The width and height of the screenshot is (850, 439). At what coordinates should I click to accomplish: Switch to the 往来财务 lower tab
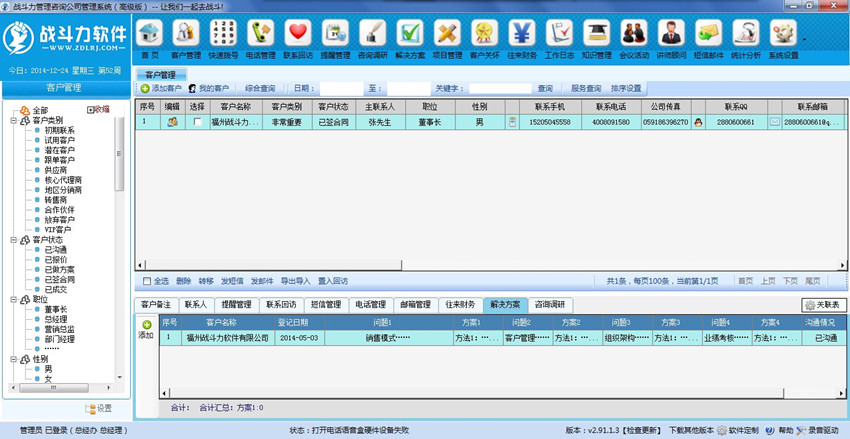tap(460, 305)
